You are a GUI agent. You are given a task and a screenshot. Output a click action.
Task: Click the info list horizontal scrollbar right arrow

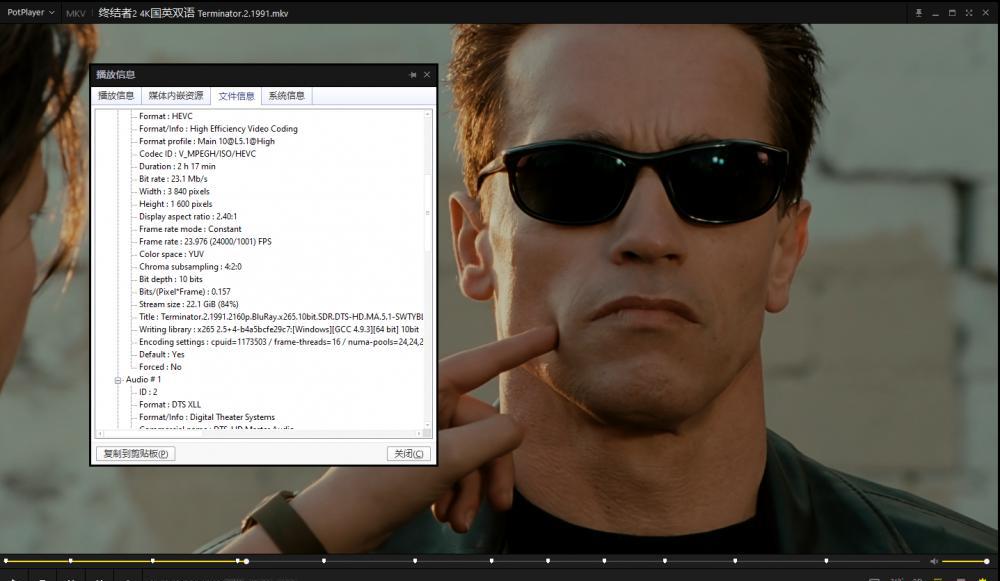click(419, 434)
